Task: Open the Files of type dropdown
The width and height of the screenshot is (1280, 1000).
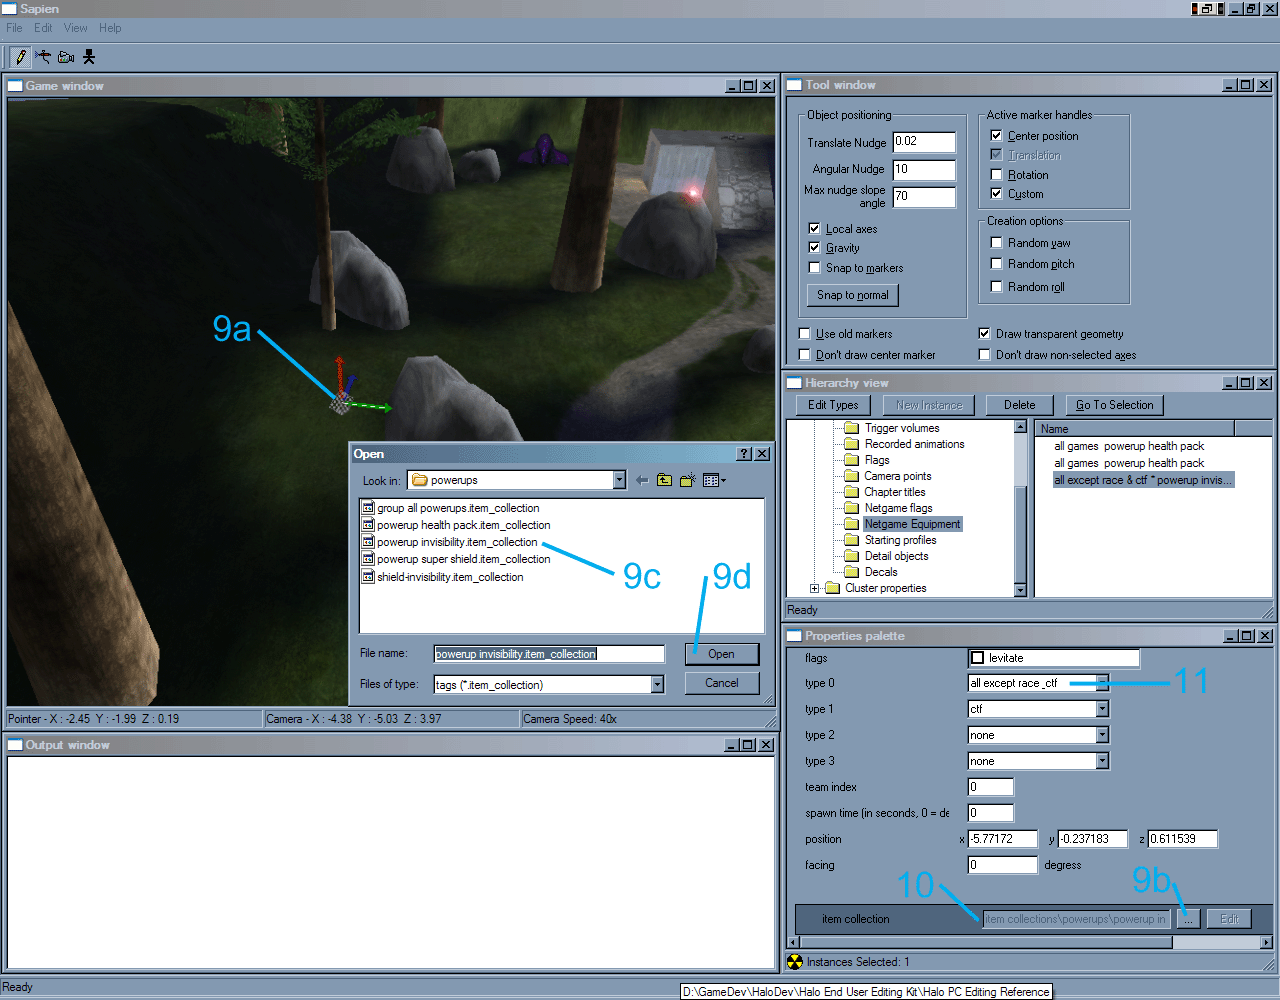Action: 657,684
